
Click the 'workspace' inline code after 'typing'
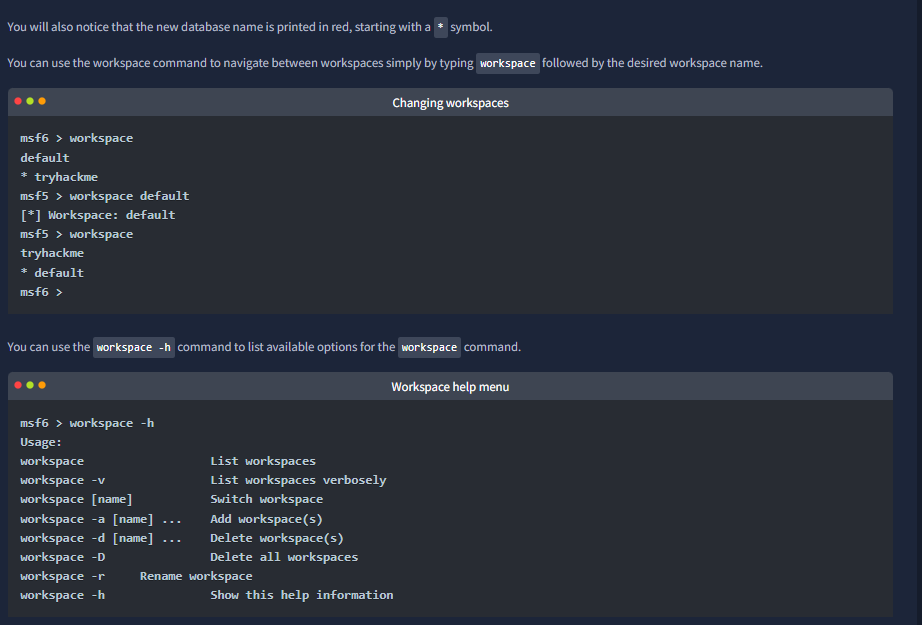[x=507, y=63]
